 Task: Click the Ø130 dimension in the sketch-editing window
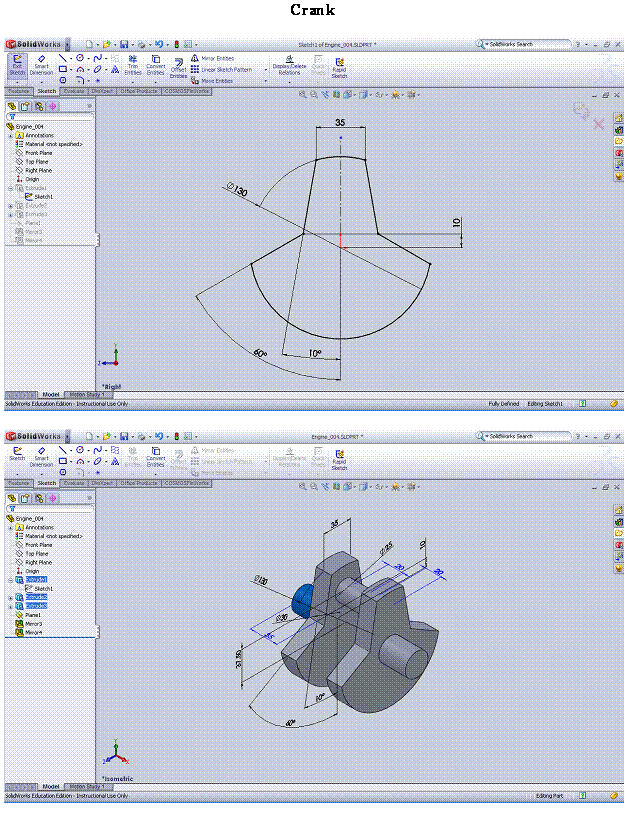tap(237, 189)
